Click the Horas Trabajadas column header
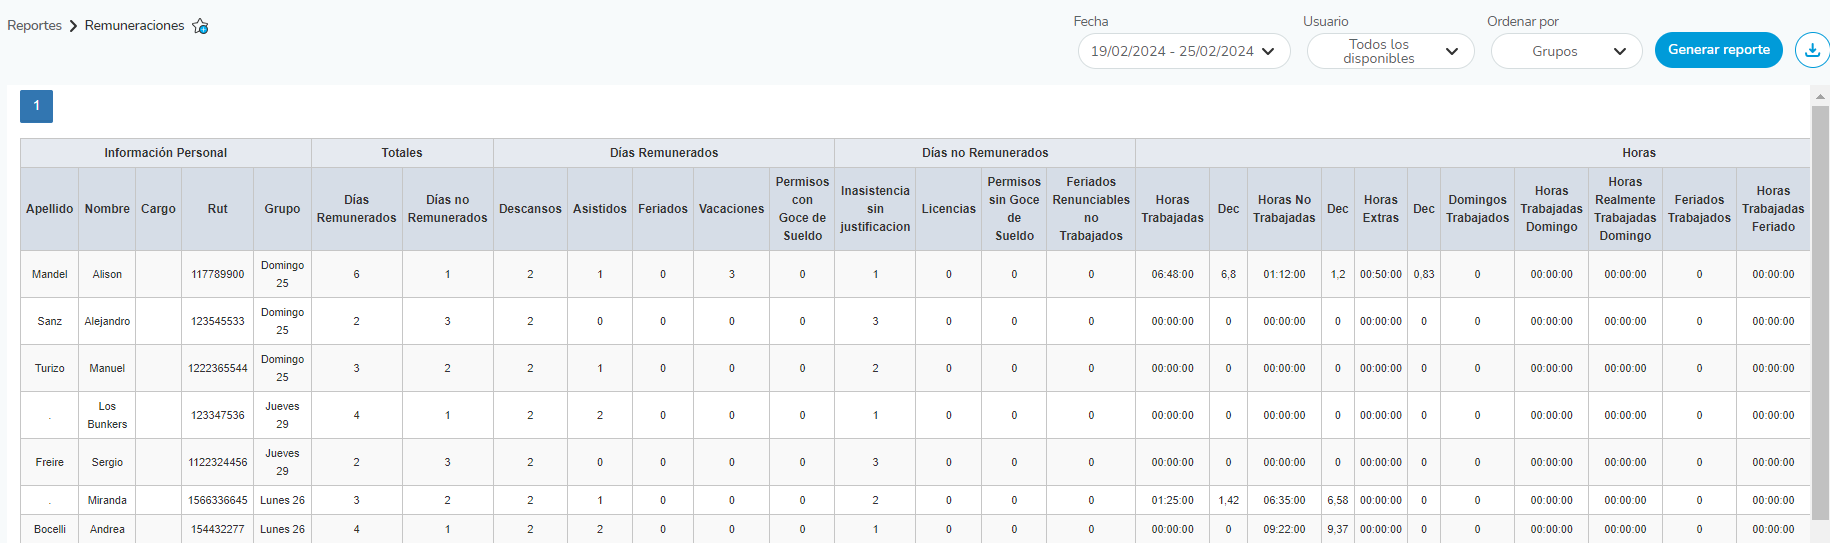The image size is (1830, 543). point(1172,209)
